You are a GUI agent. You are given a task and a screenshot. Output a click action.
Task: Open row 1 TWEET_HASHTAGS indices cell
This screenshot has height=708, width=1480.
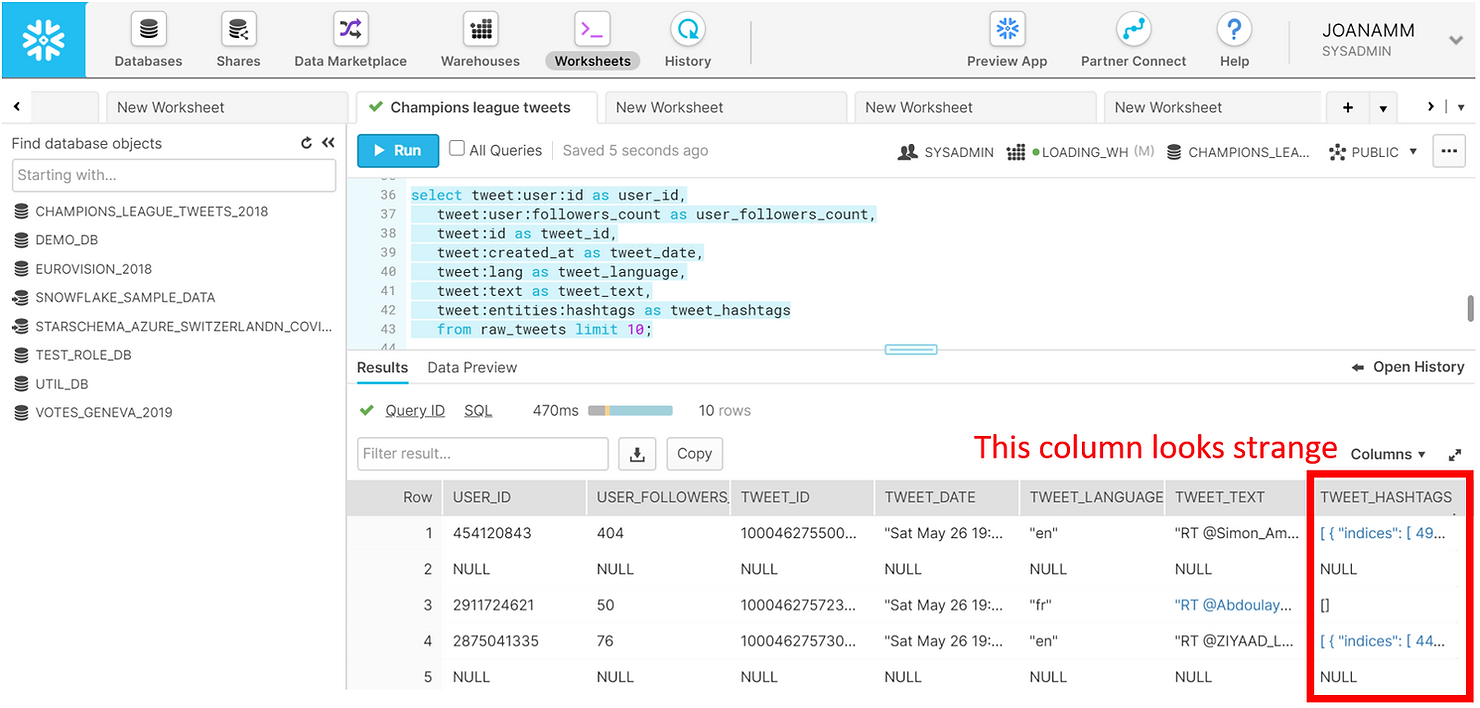tap(1383, 533)
